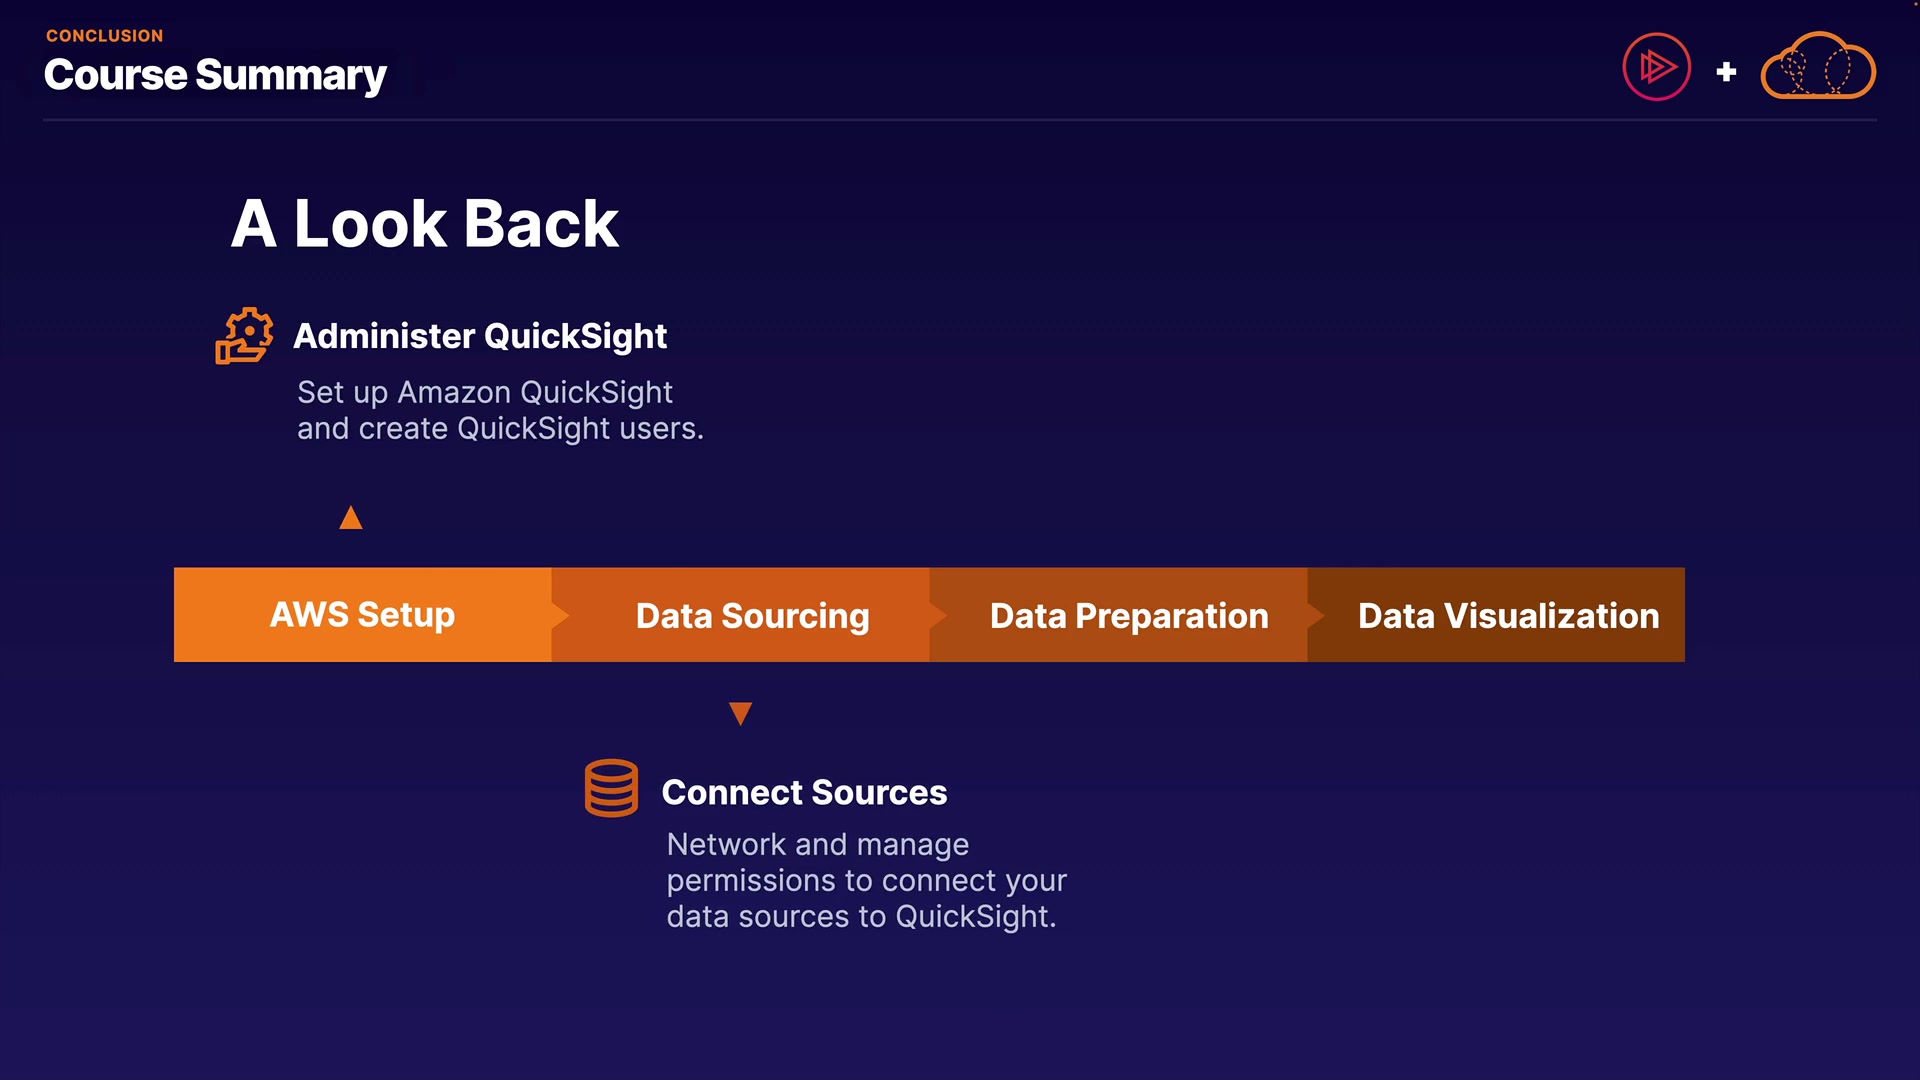
Task: Click the arrow notch before Data Visualization
Action: [x=1316, y=615]
